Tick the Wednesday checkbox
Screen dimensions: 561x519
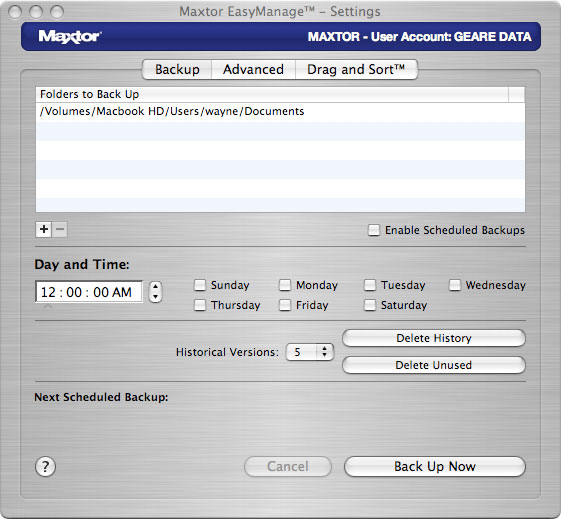[x=455, y=285]
